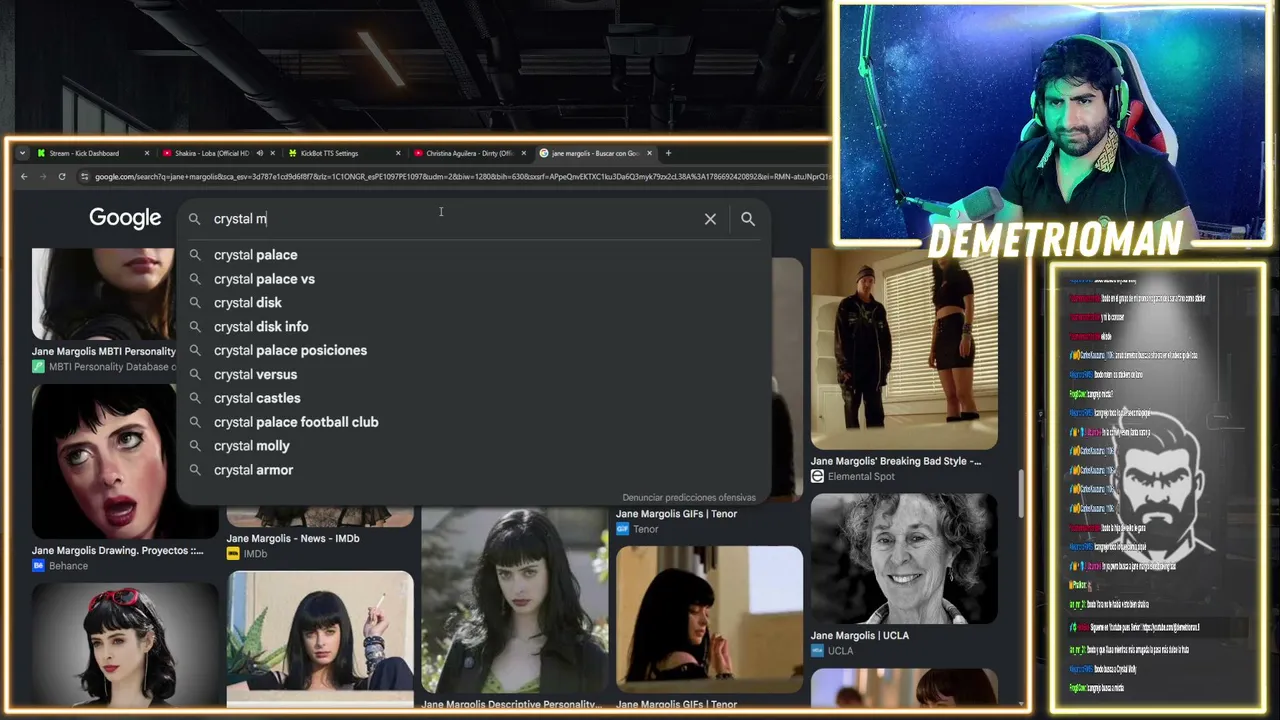Open a new browser tab
The height and width of the screenshot is (720, 1280).
point(668,153)
